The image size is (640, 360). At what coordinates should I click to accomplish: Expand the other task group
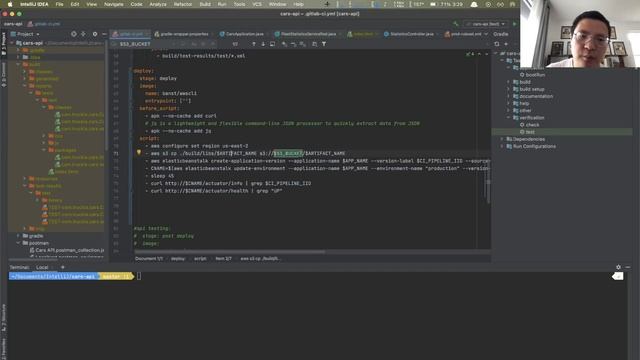pyautogui.click(x=509, y=110)
